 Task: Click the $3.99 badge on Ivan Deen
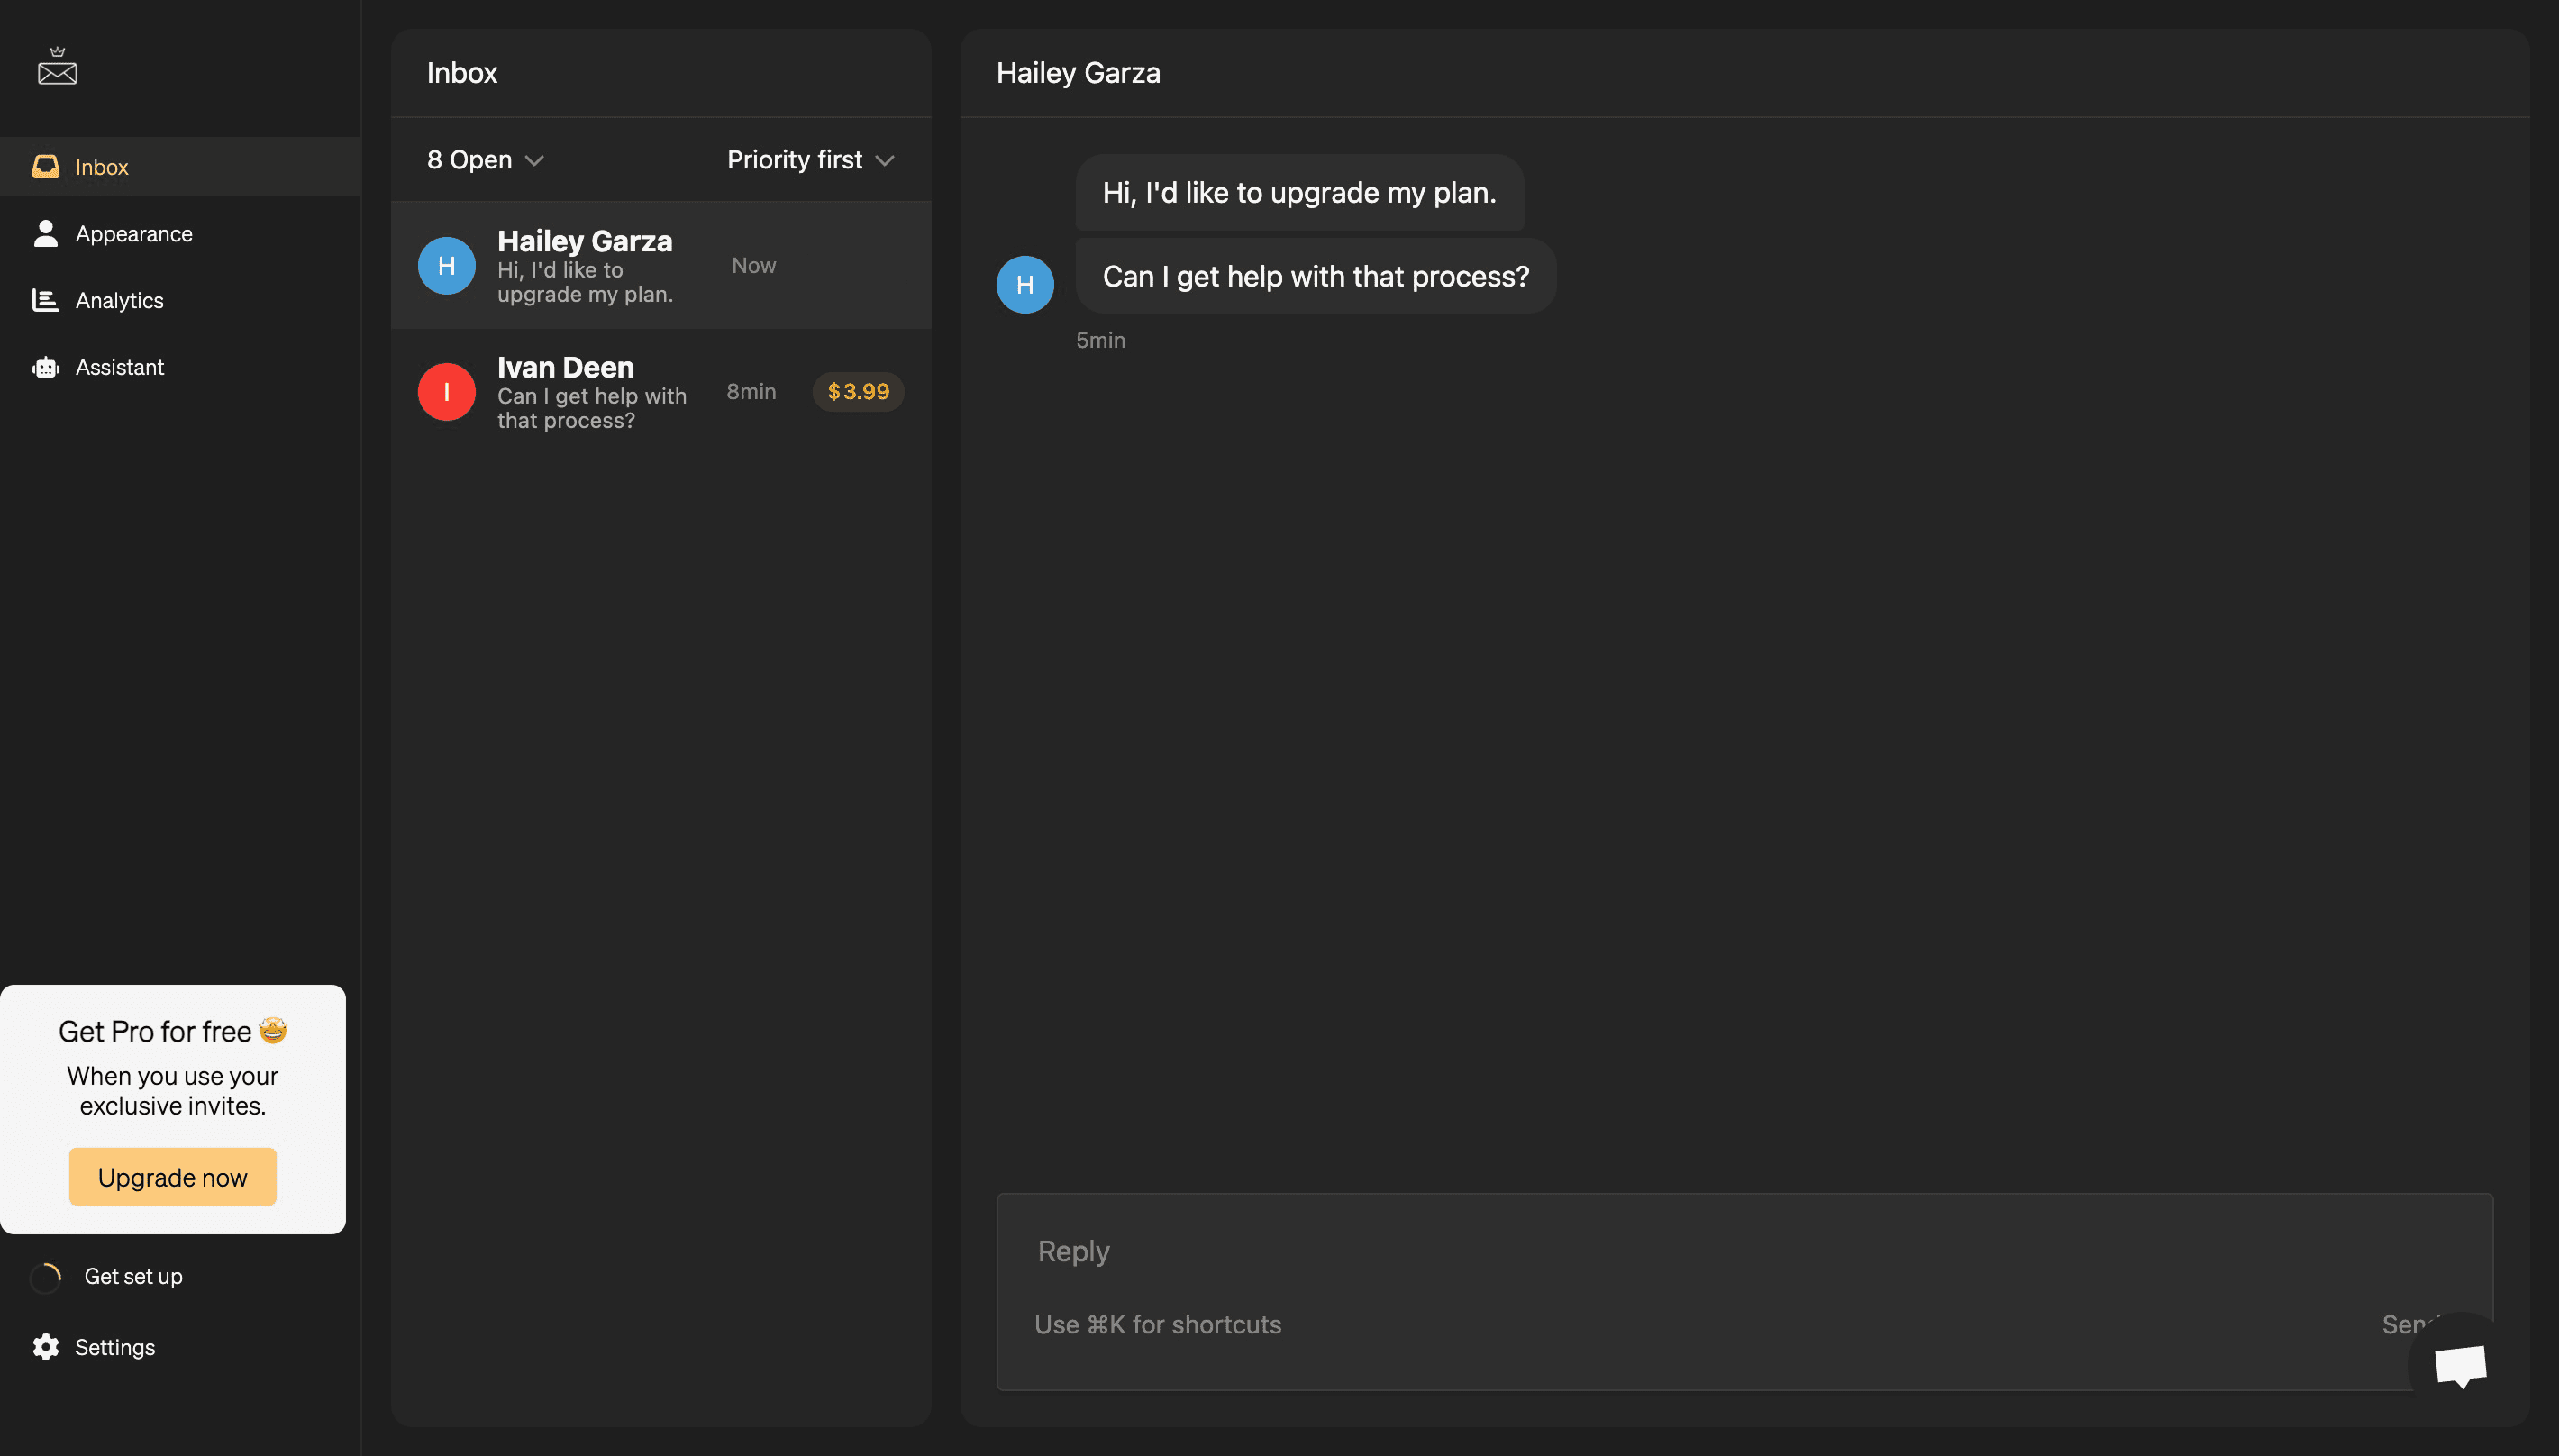858,391
